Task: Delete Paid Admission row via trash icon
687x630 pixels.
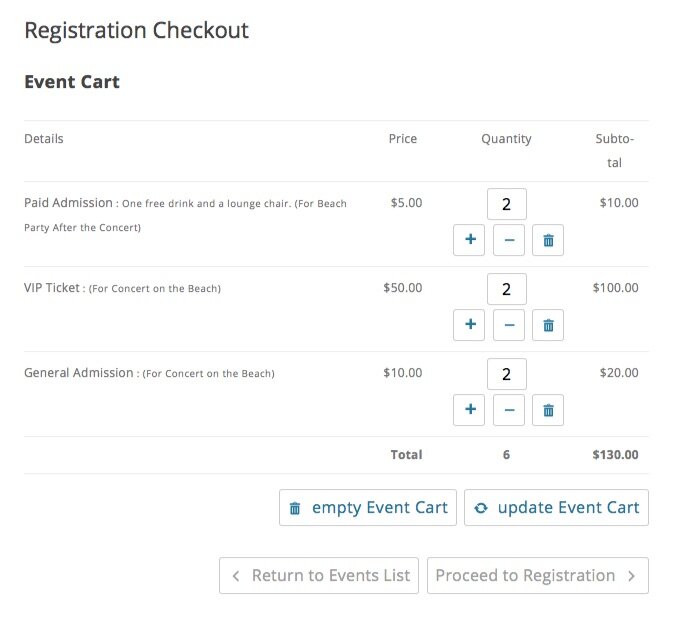Action: coord(548,240)
